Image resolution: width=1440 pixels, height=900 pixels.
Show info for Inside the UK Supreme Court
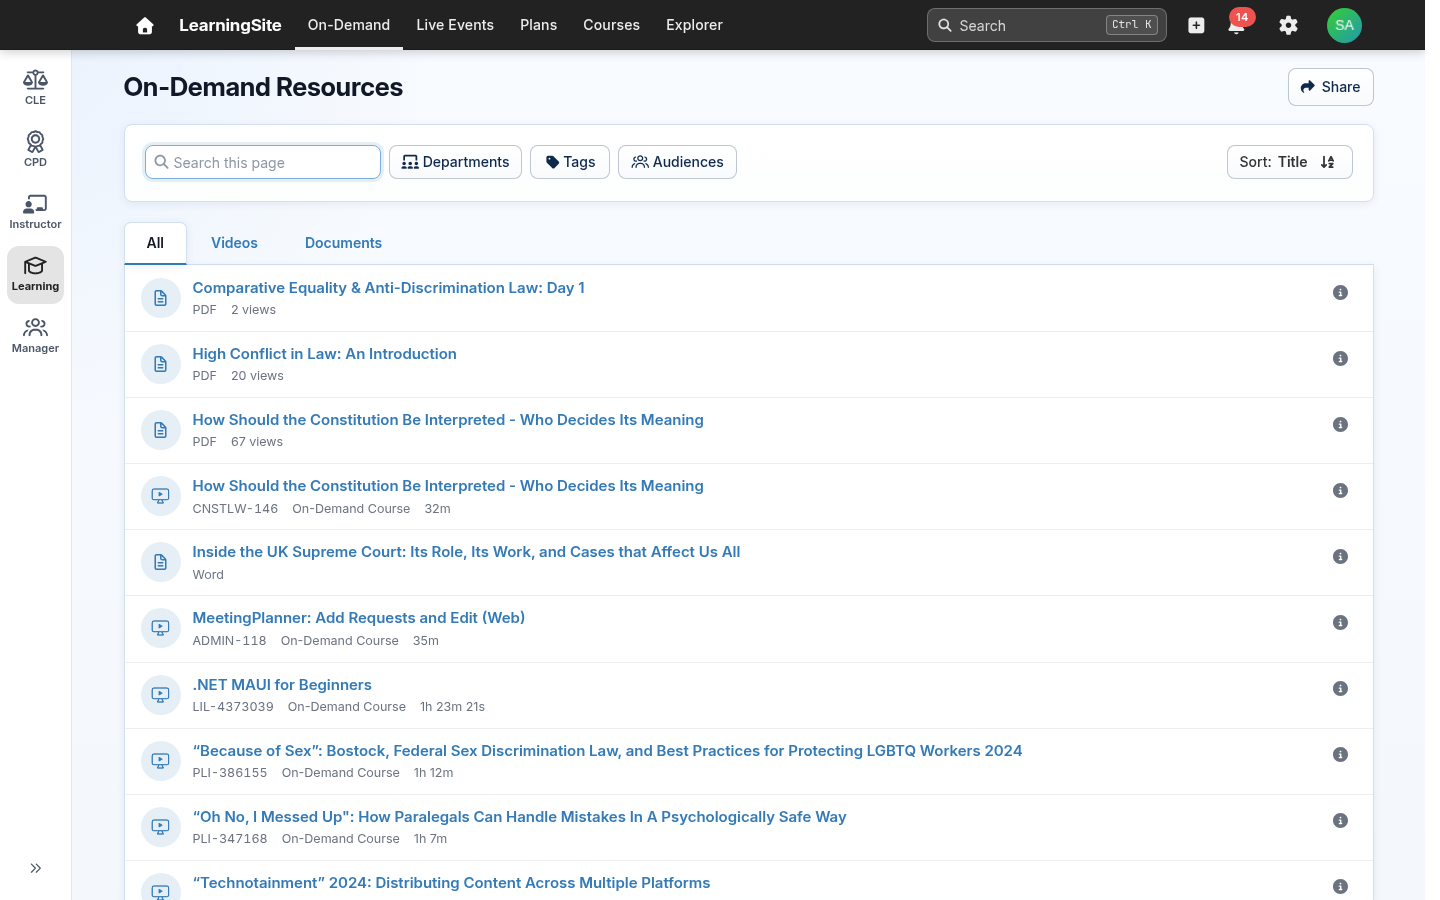click(1340, 557)
